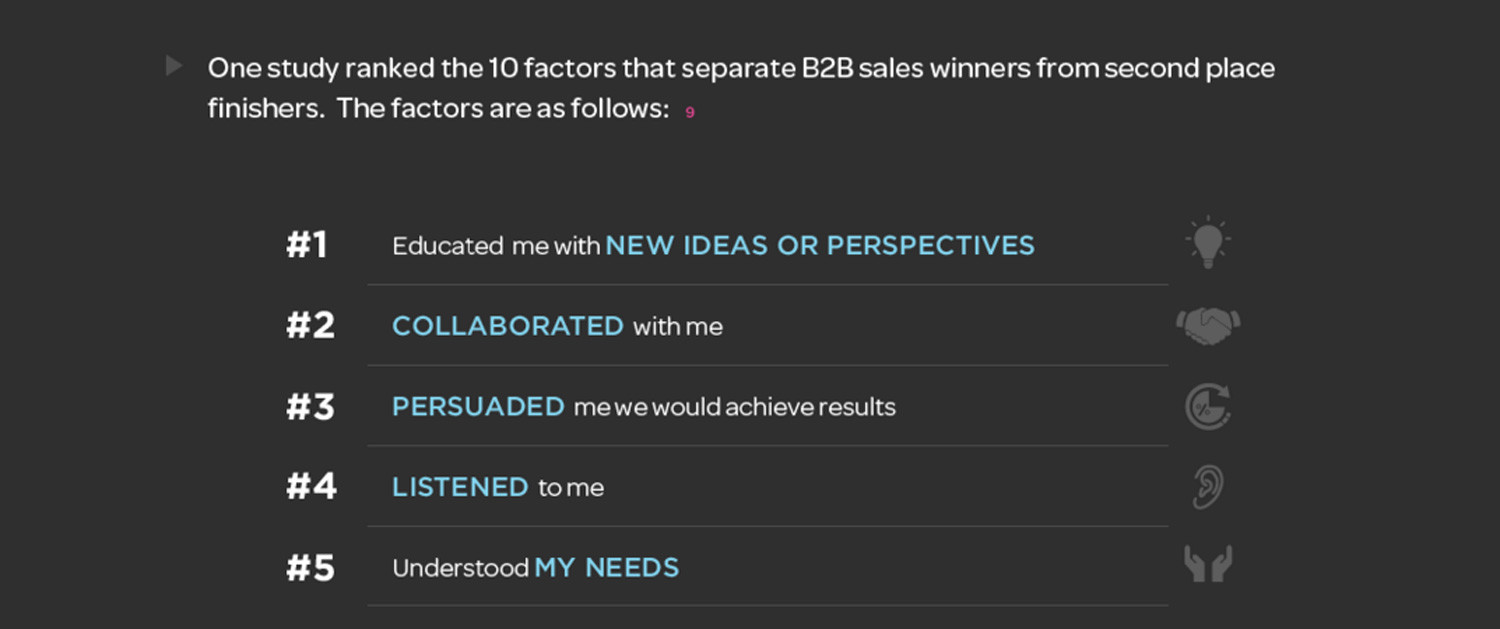The image size is (1500, 629).
Task: Click 'me we would achieve results' text
Action: tap(735, 408)
